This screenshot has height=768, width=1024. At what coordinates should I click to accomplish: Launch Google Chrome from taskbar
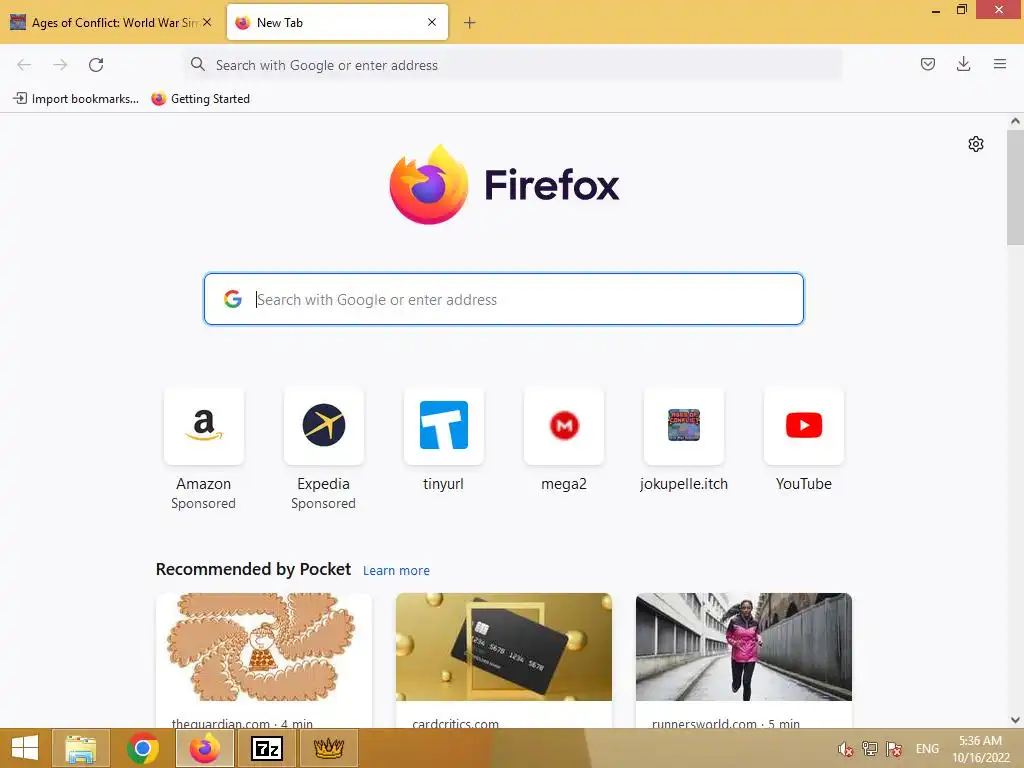[x=142, y=748]
